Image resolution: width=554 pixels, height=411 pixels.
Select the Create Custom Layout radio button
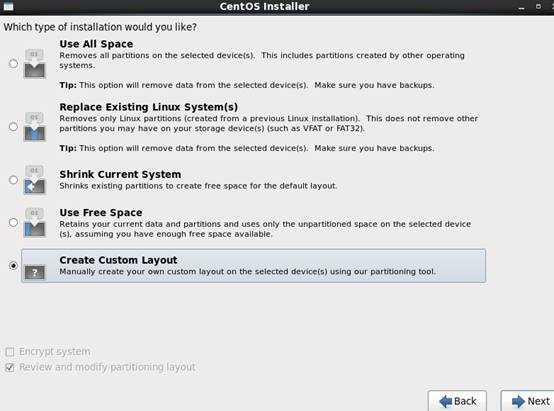tap(13, 265)
